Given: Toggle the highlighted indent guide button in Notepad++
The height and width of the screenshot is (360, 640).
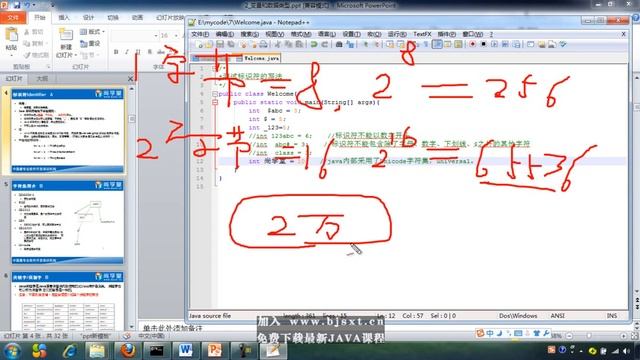Looking at the screenshot, I should point(437,44).
